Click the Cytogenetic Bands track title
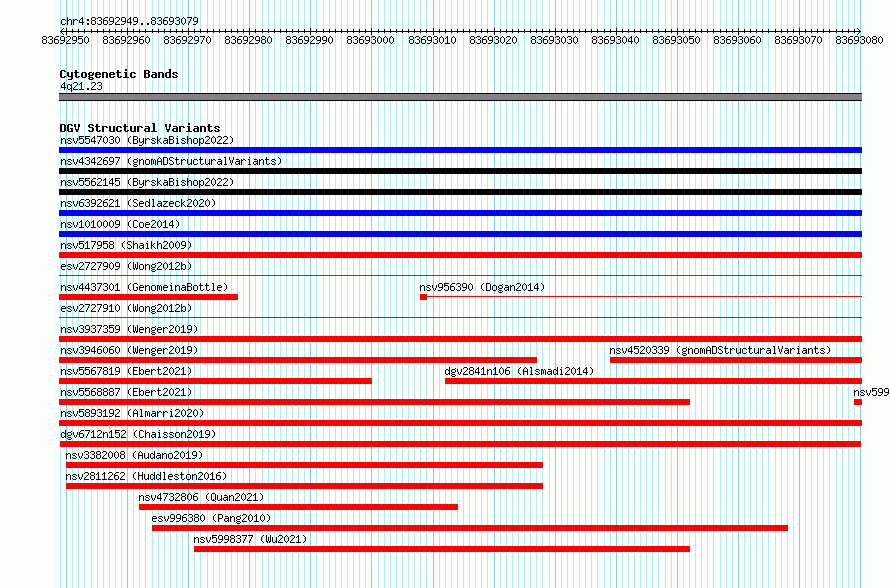The width and height of the screenshot is (890, 588). (x=119, y=74)
